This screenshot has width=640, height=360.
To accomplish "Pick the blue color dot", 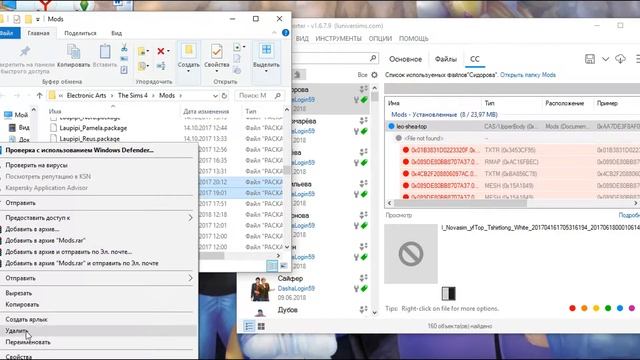I will pos(620,308).
